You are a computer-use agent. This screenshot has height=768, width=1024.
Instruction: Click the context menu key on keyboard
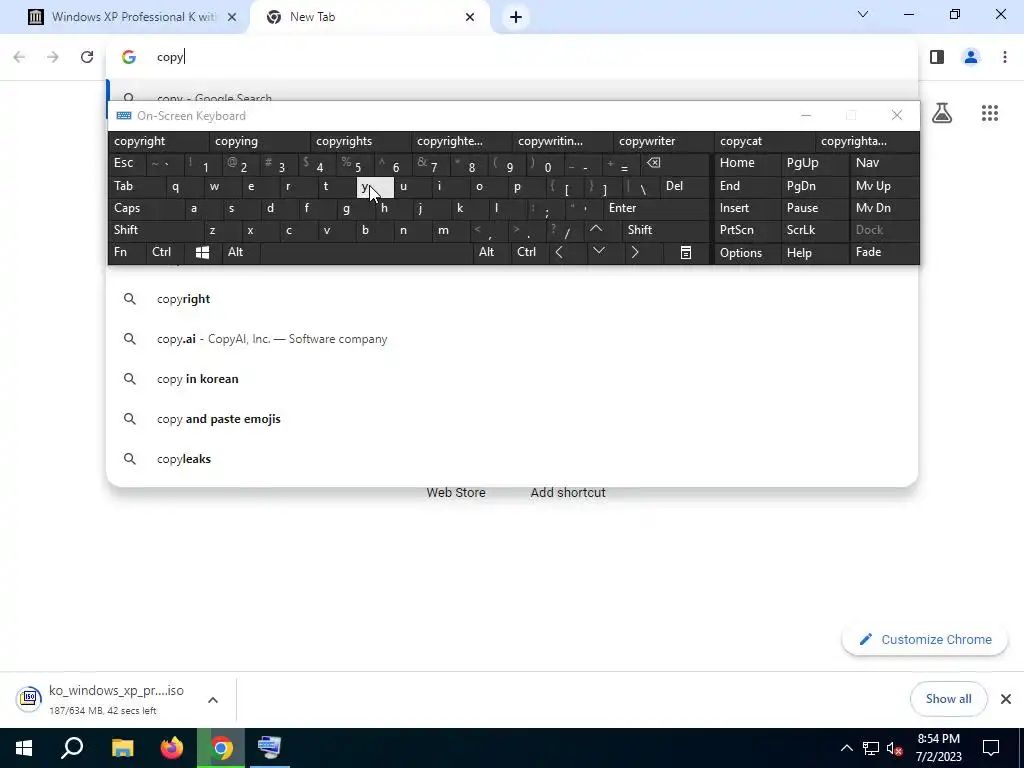(686, 253)
